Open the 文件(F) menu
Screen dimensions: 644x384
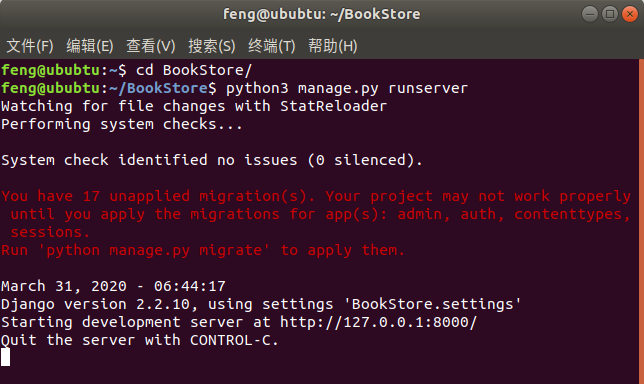click(x=30, y=46)
